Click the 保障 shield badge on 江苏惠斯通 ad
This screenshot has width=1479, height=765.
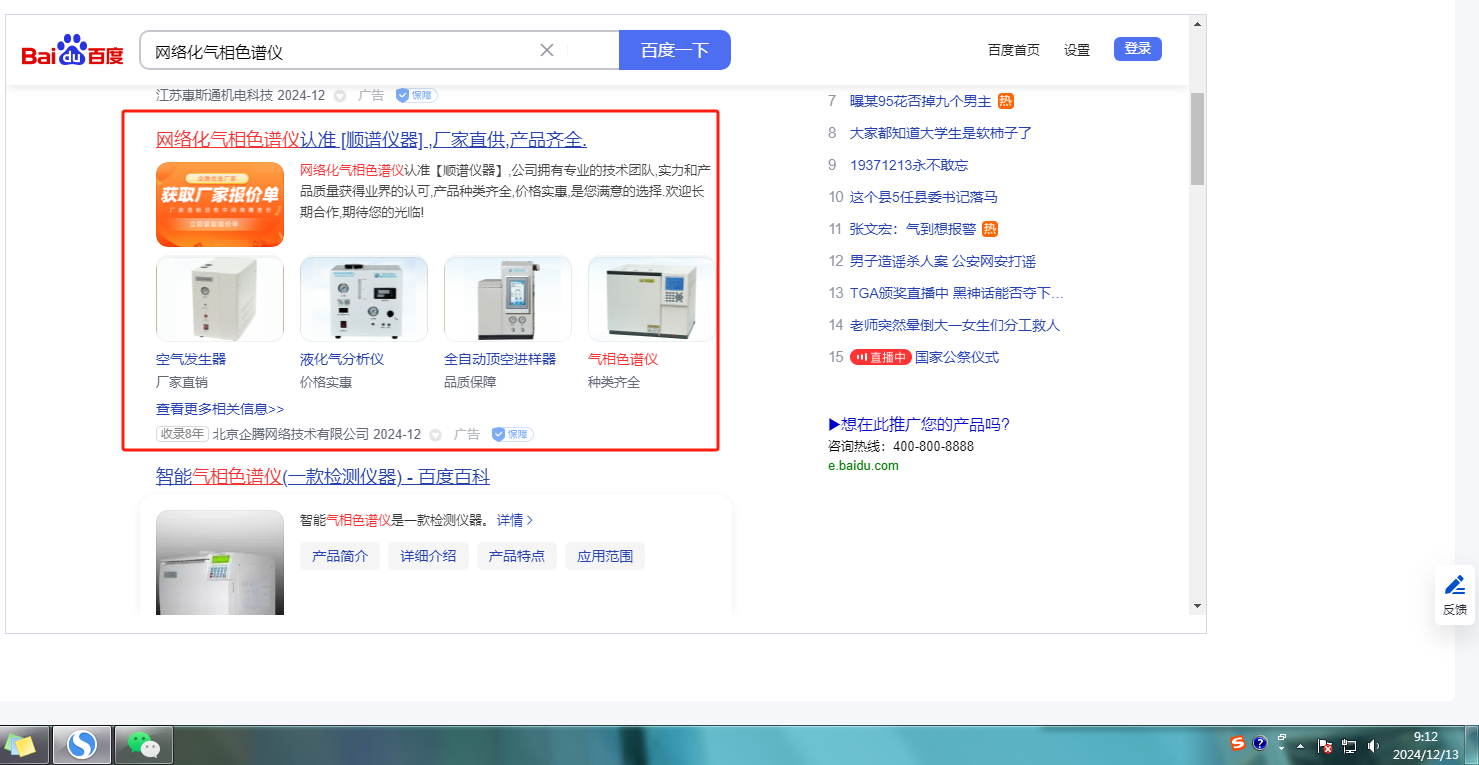pos(416,96)
